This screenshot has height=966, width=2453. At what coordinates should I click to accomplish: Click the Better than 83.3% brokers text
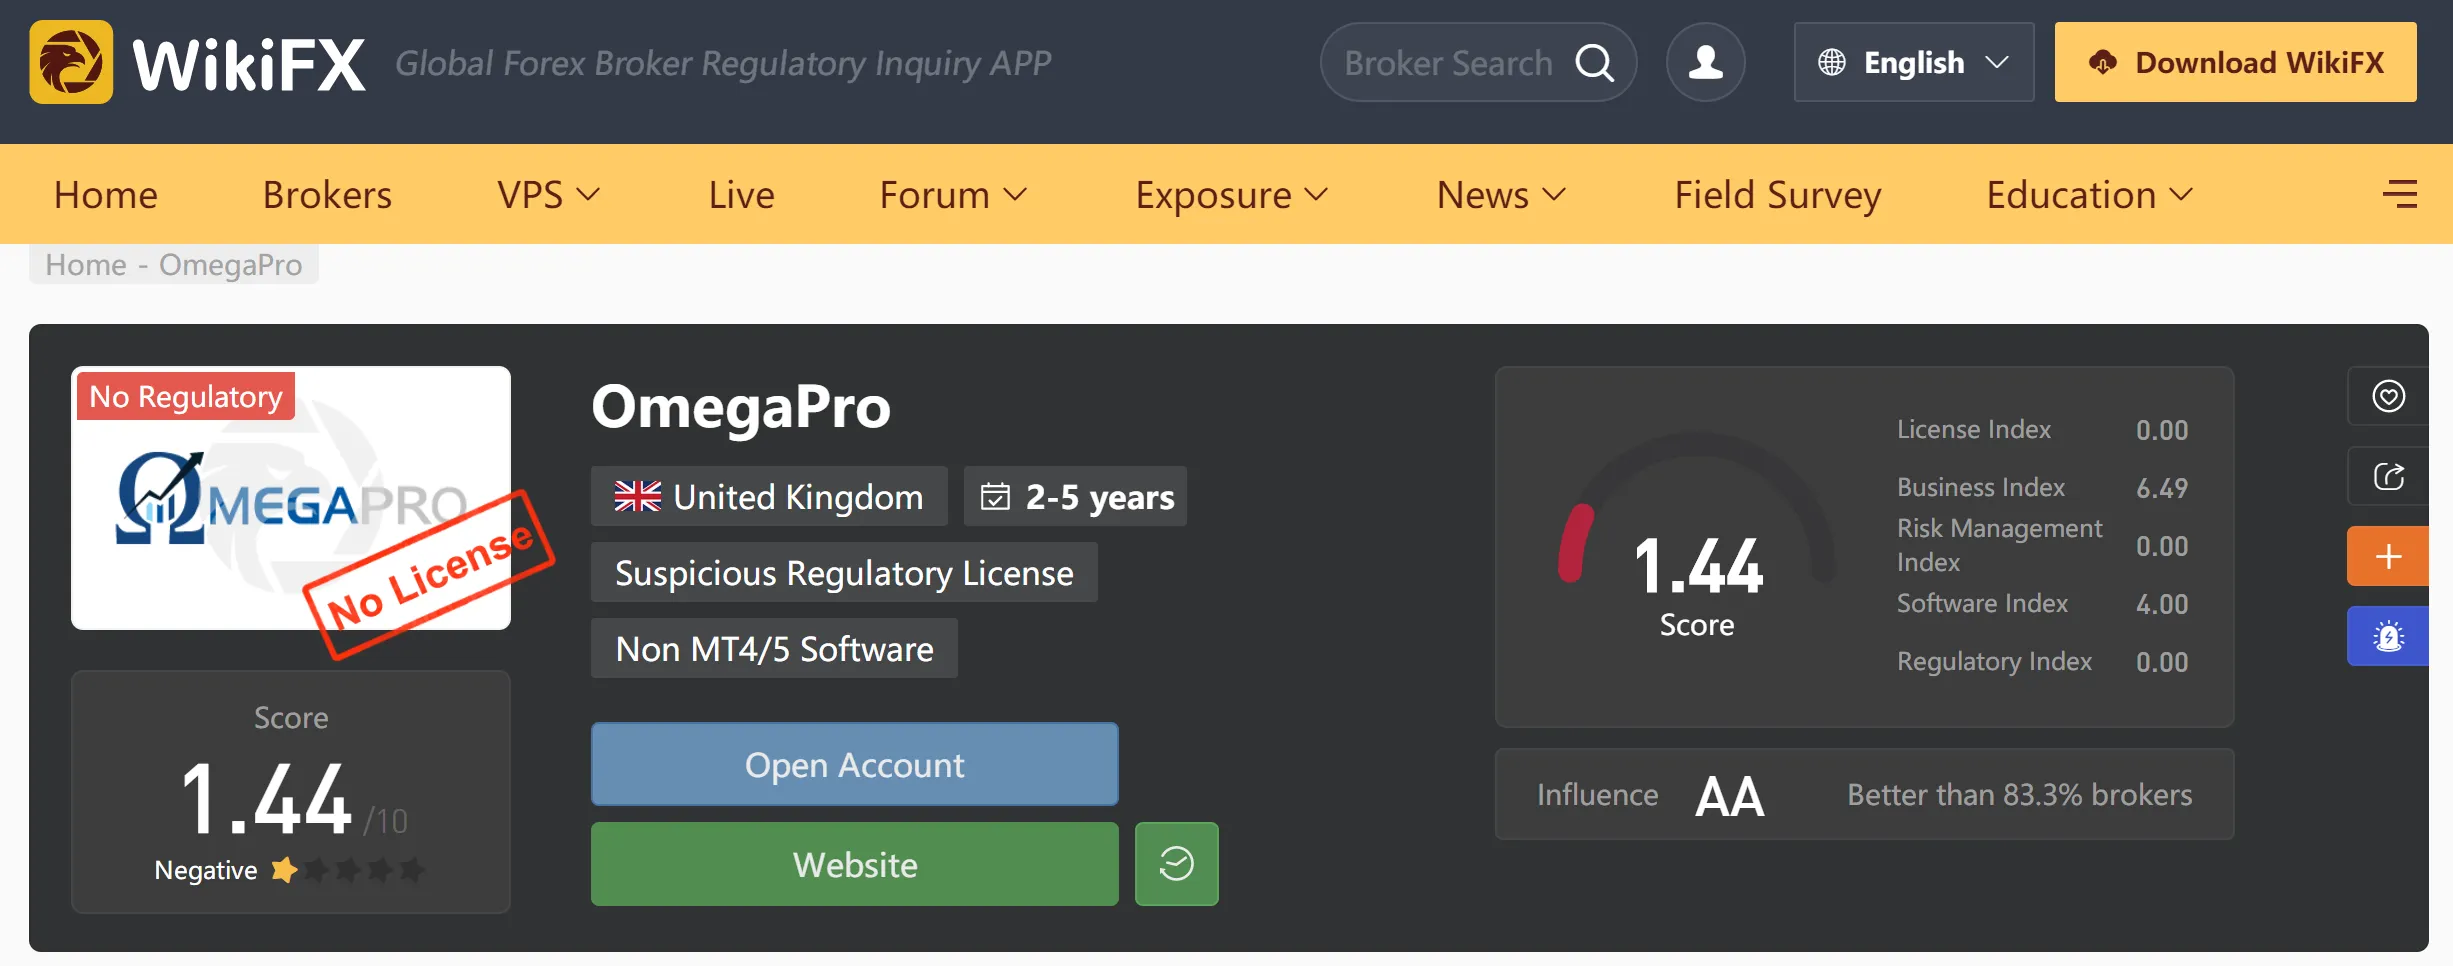[x=2019, y=794]
